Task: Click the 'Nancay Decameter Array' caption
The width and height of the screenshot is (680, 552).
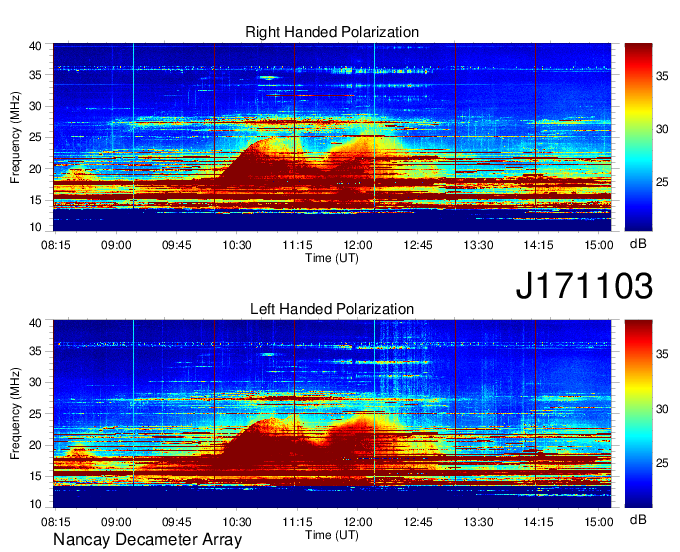Action: click(147, 540)
